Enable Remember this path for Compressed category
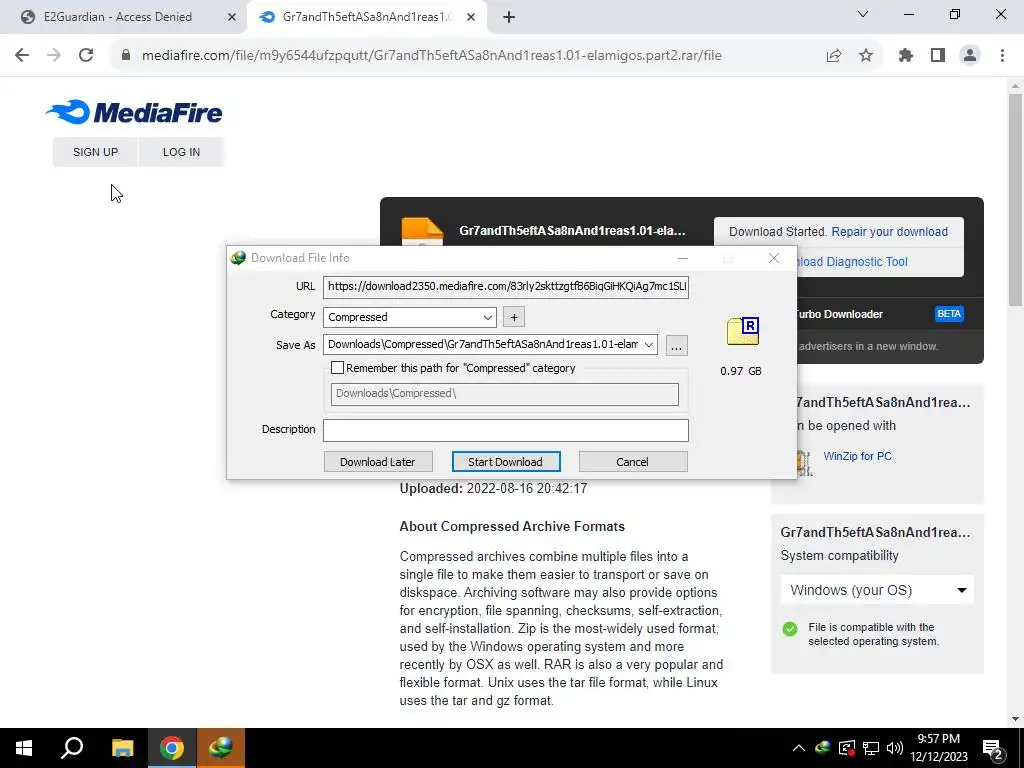The height and width of the screenshot is (768, 1024). tap(338, 368)
